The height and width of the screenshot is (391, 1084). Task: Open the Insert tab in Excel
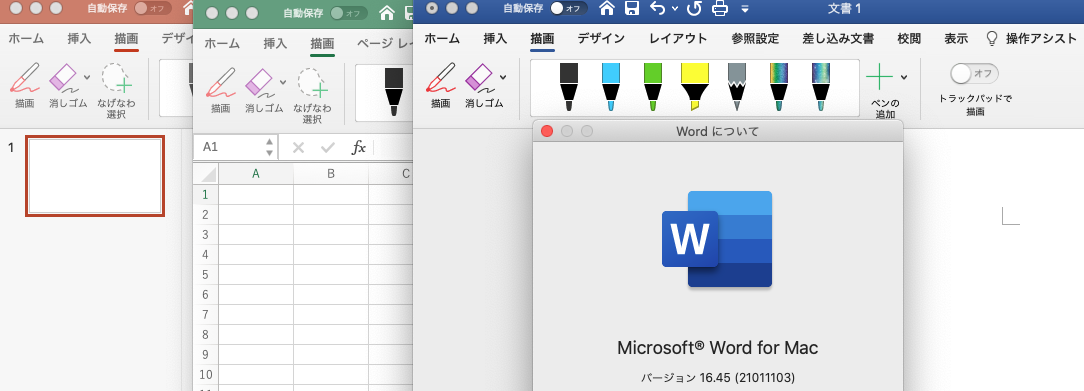click(x=276, y=44)
